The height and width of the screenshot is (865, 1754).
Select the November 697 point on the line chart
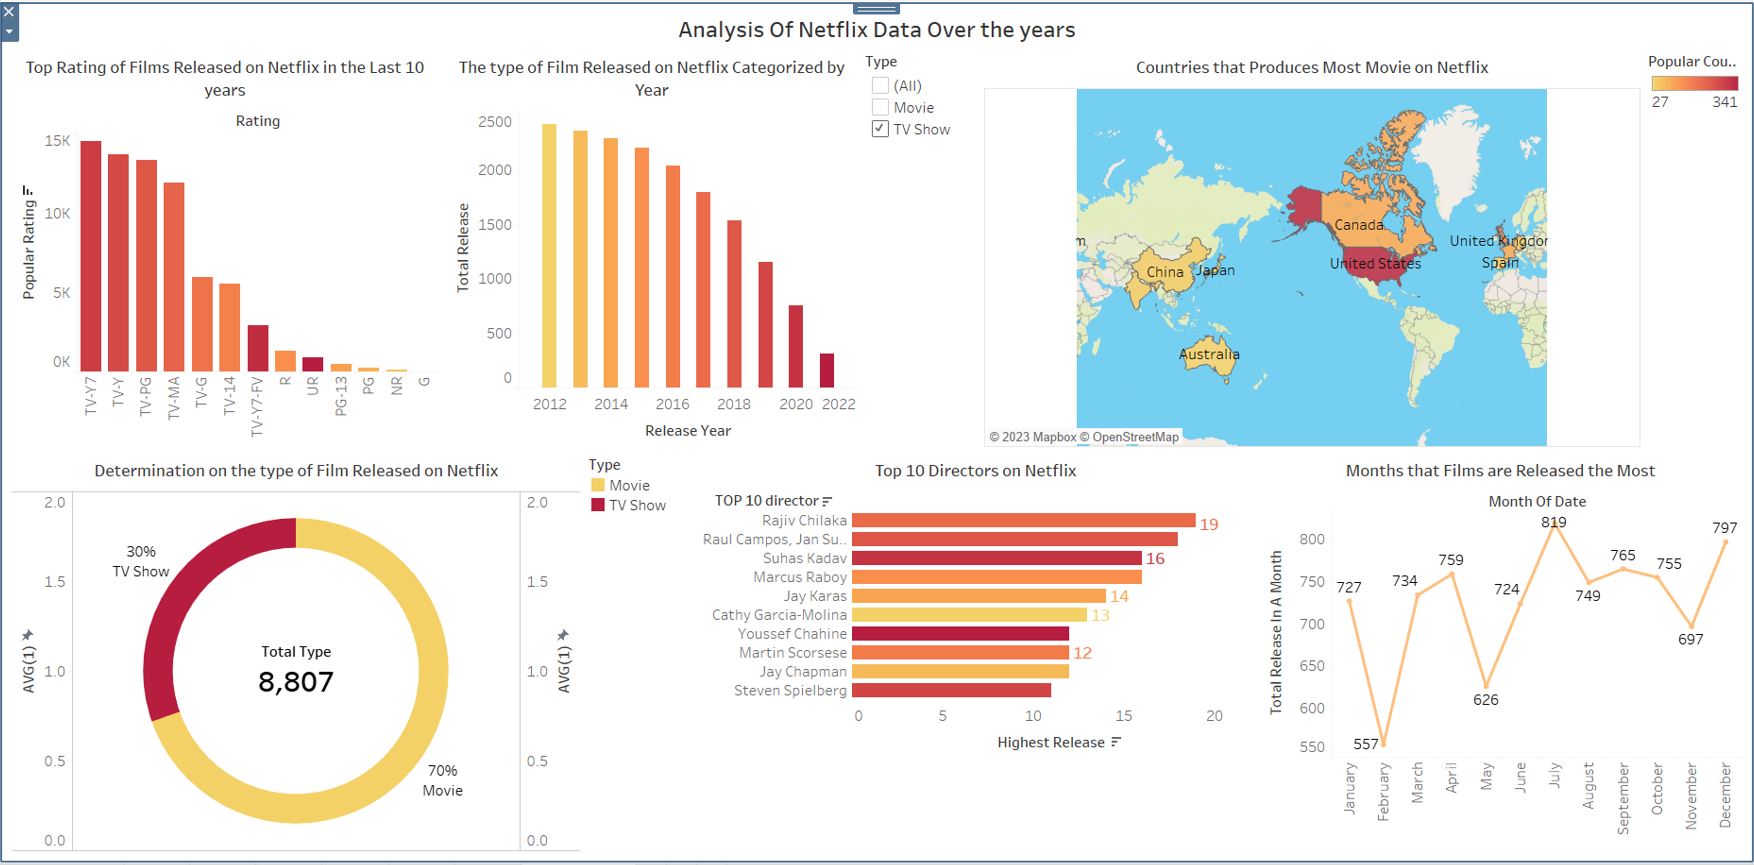coord(1691,626)
